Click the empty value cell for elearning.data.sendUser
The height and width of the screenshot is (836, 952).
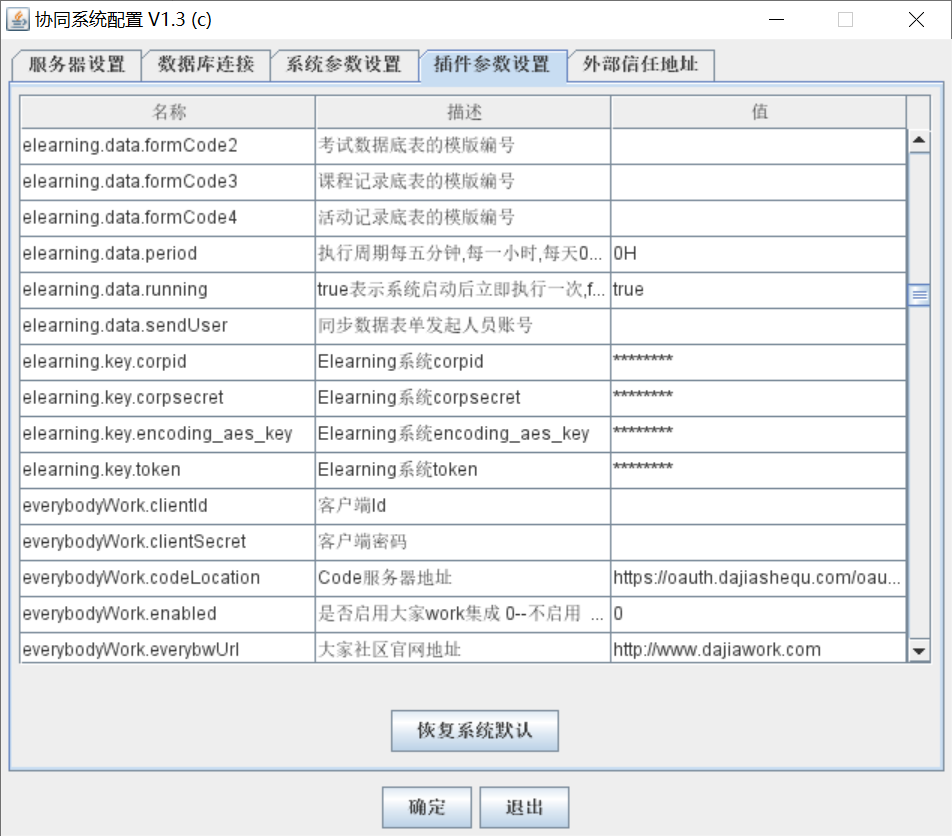coord(758,325)
